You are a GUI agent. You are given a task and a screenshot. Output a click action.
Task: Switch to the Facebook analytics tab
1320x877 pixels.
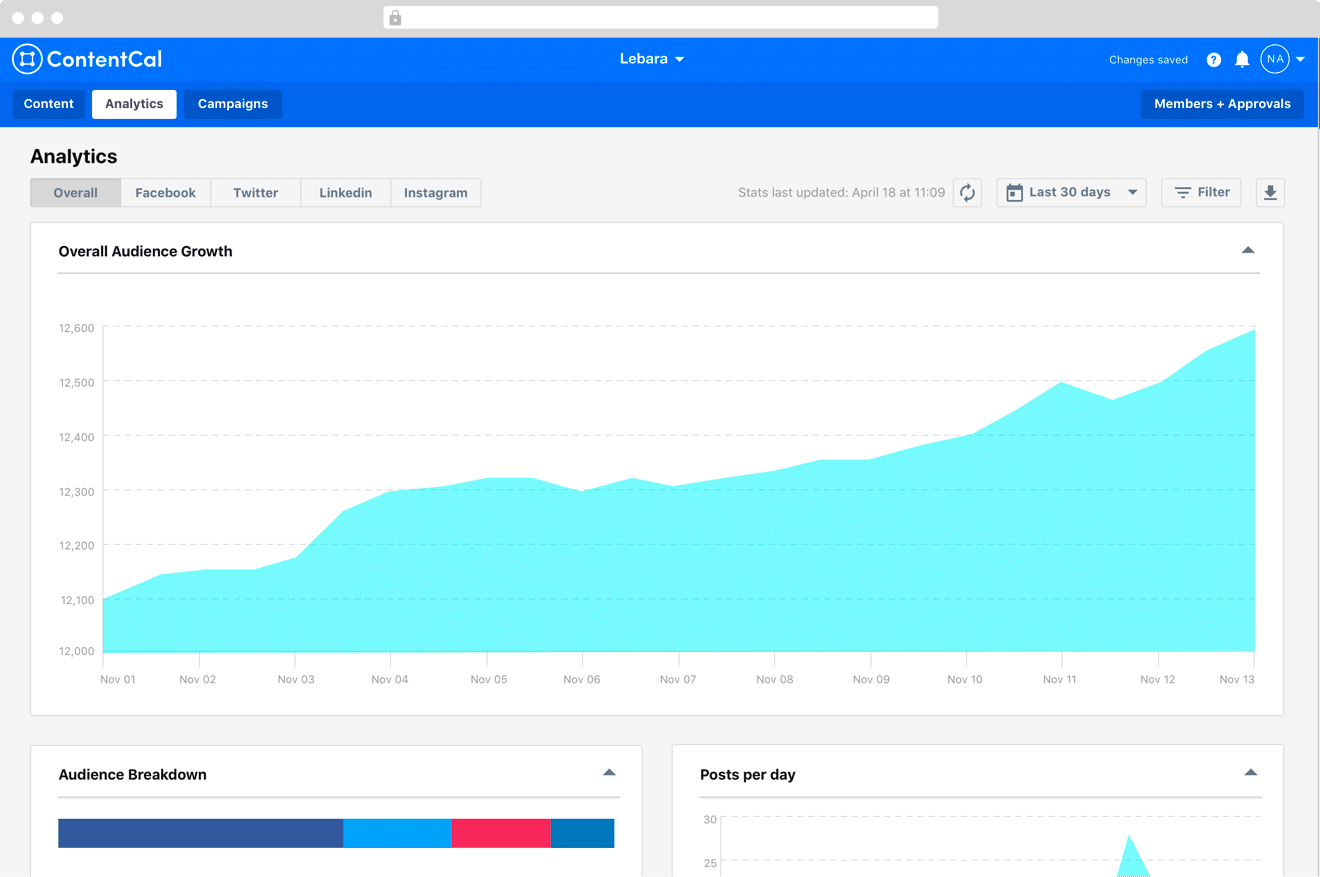pyautogui.click(x=165, y=193)
